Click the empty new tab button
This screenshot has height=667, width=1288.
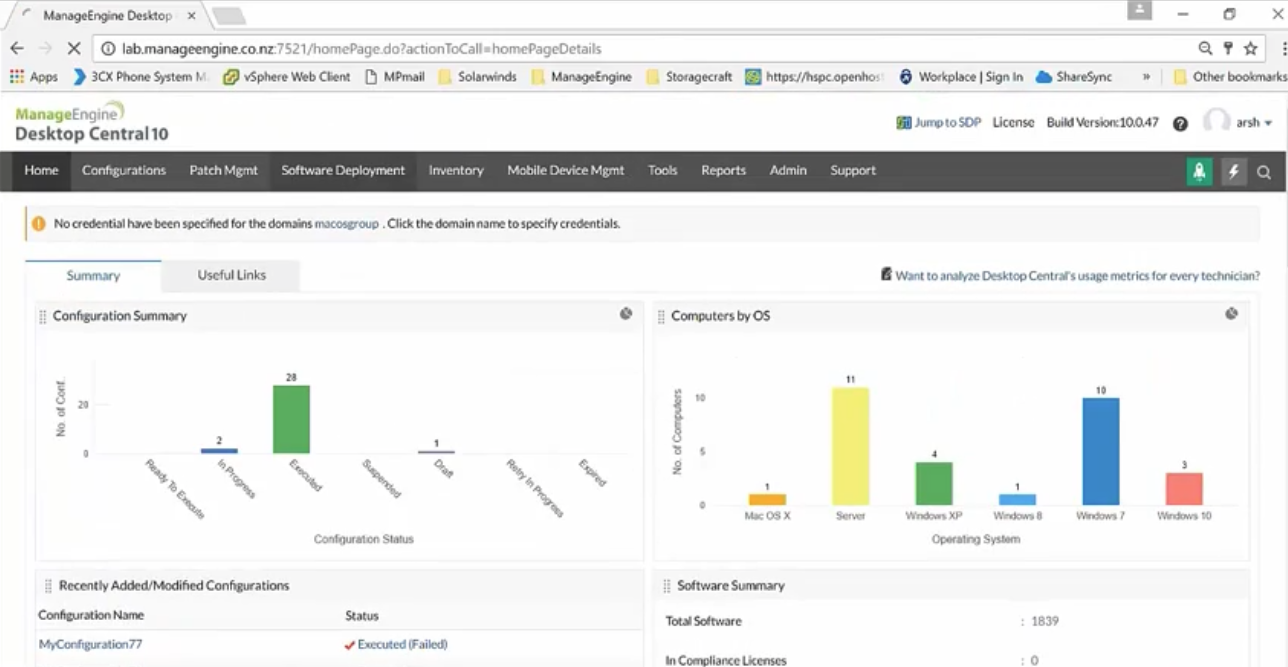pyautogui.click(x=229, y=16)
